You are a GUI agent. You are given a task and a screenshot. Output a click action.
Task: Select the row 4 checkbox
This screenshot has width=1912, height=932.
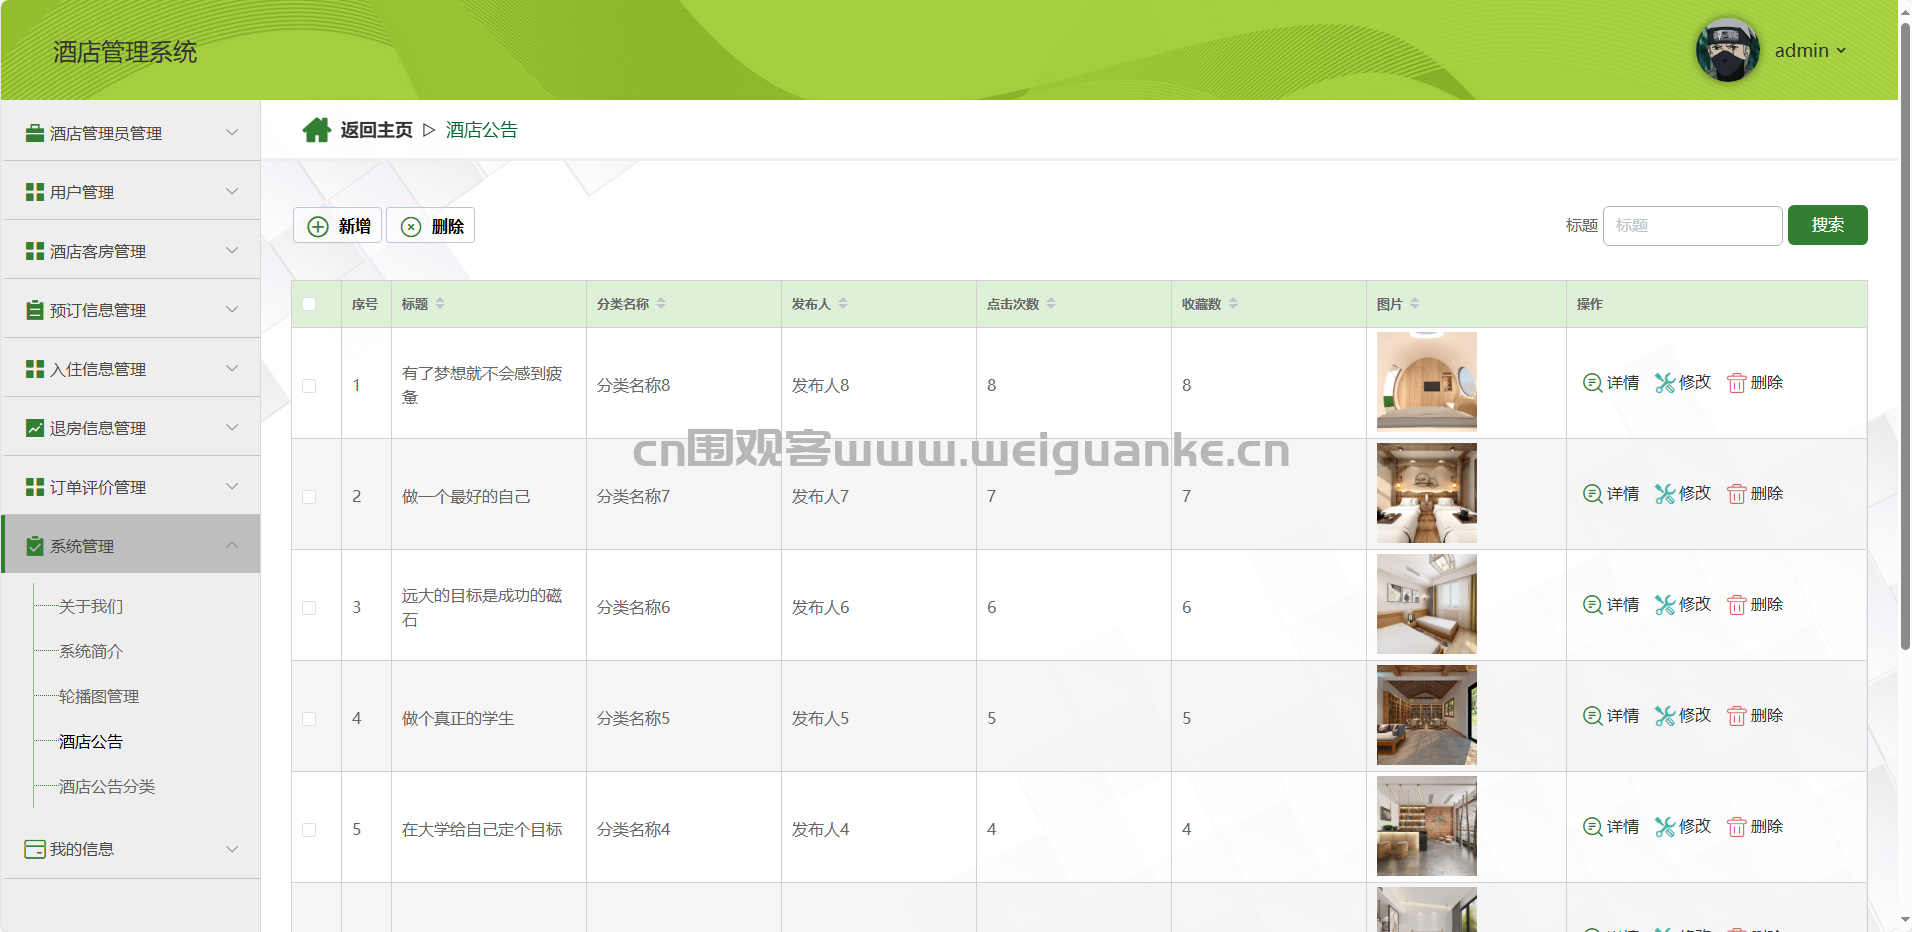coord(309,719)
